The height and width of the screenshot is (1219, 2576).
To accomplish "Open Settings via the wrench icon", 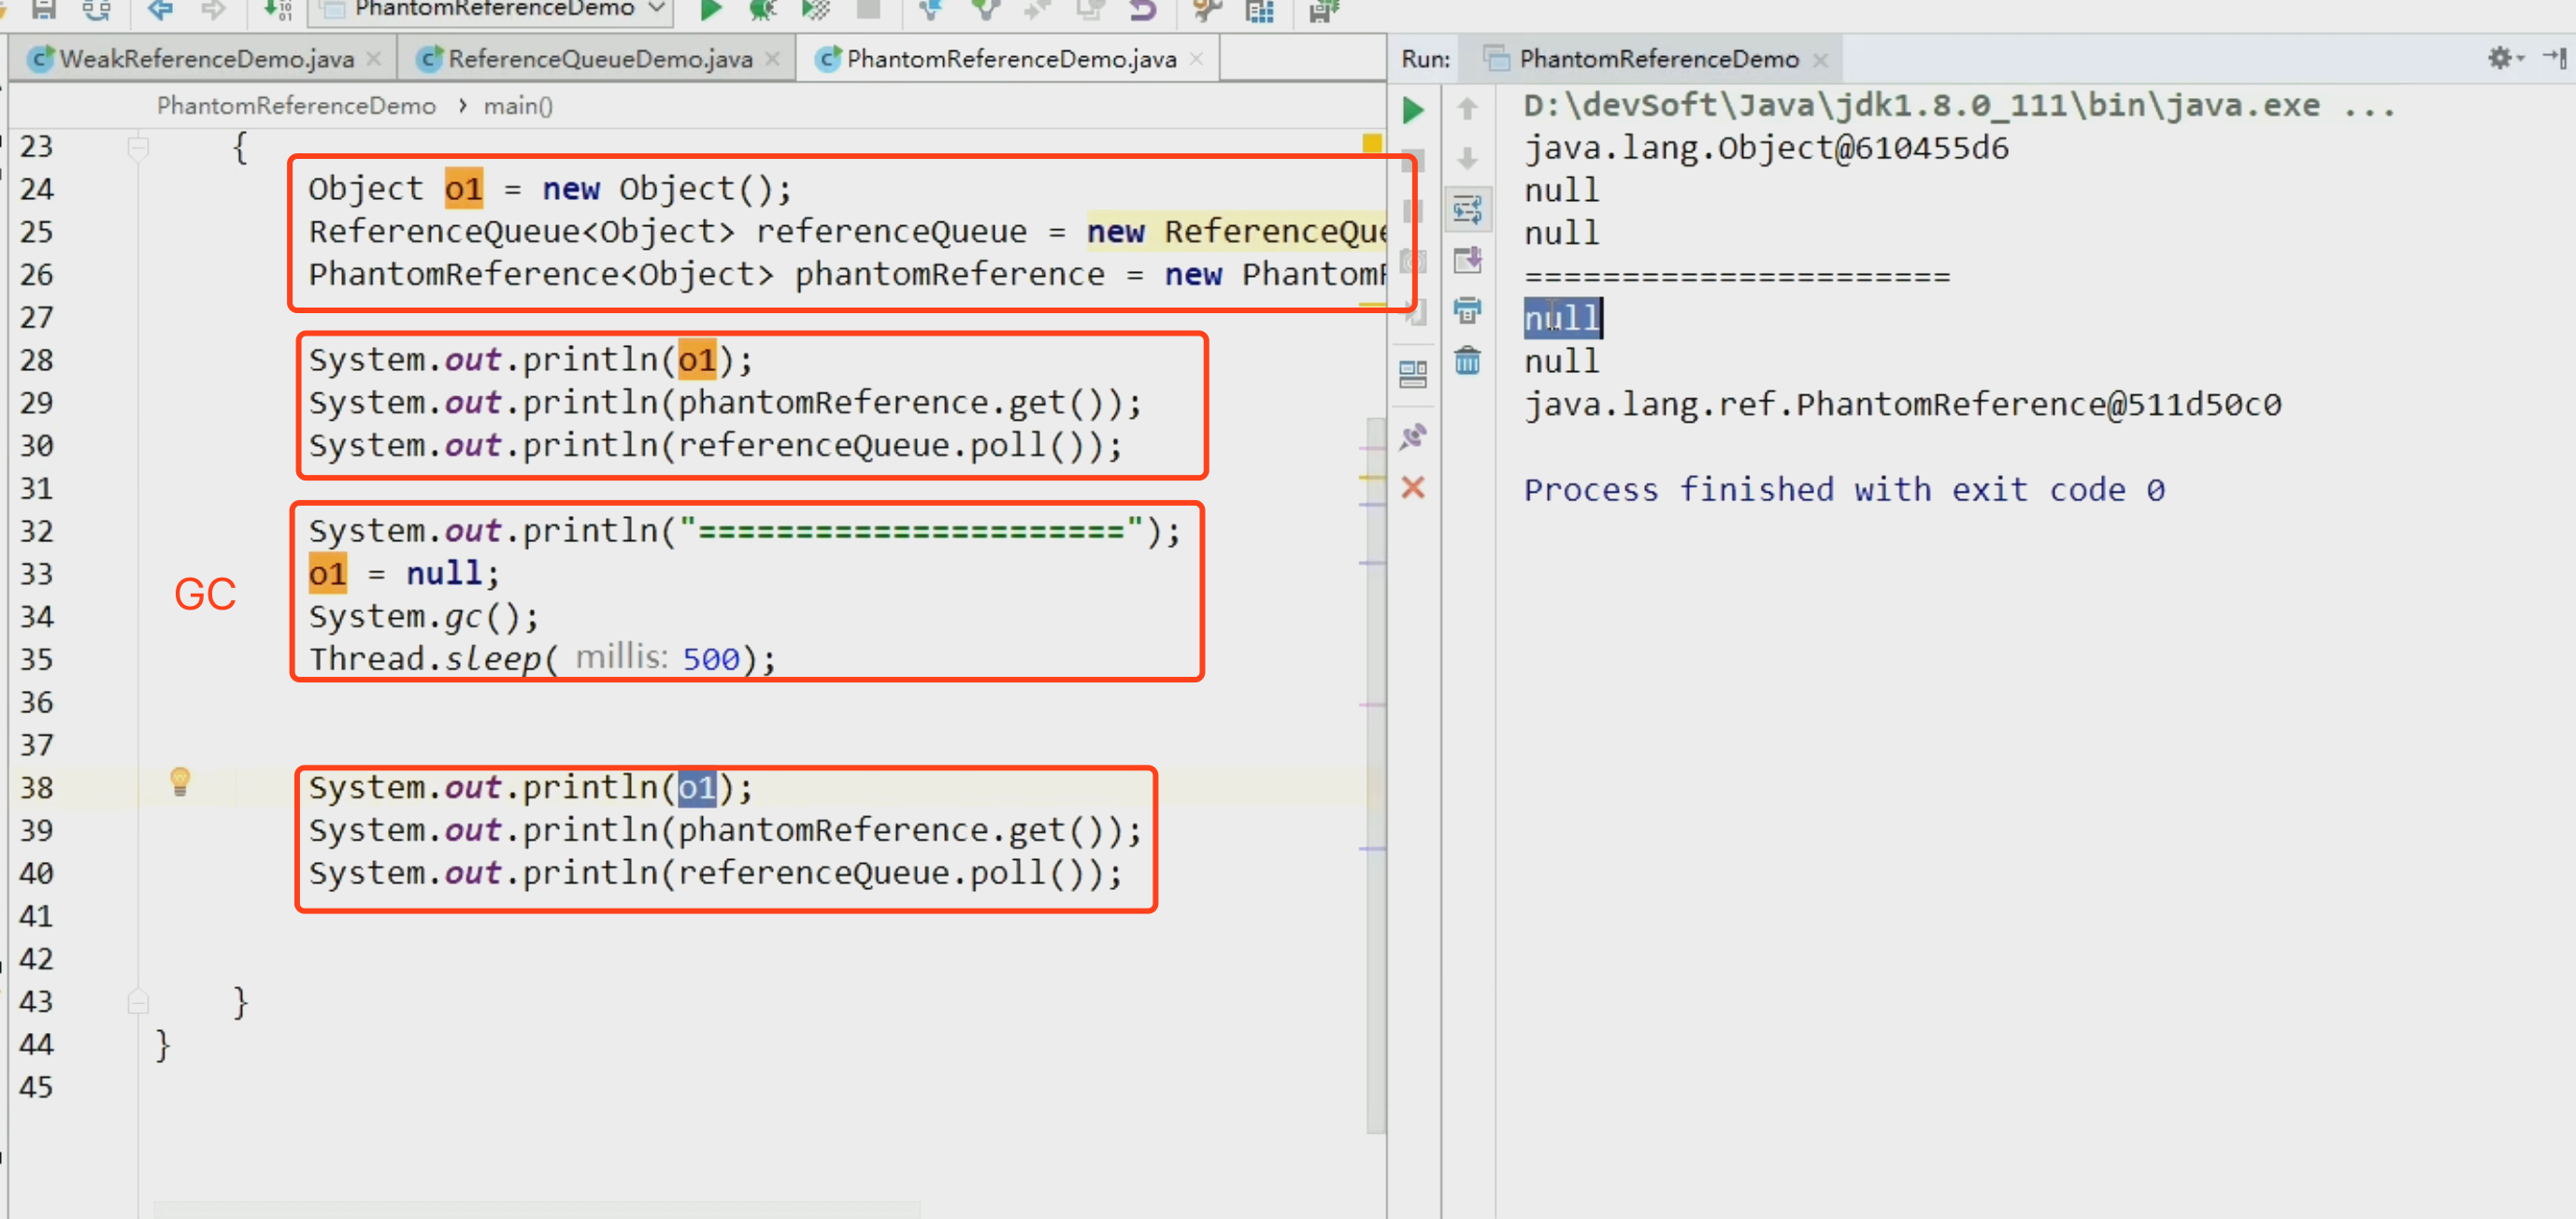I will 1207,10.
